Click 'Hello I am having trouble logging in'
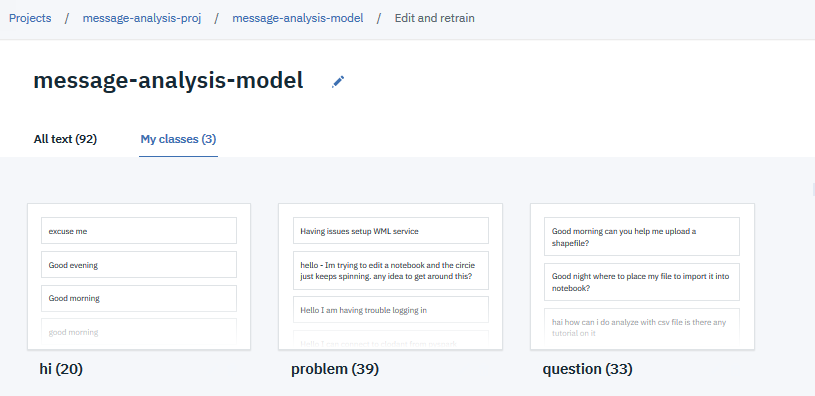 point(391,310)
